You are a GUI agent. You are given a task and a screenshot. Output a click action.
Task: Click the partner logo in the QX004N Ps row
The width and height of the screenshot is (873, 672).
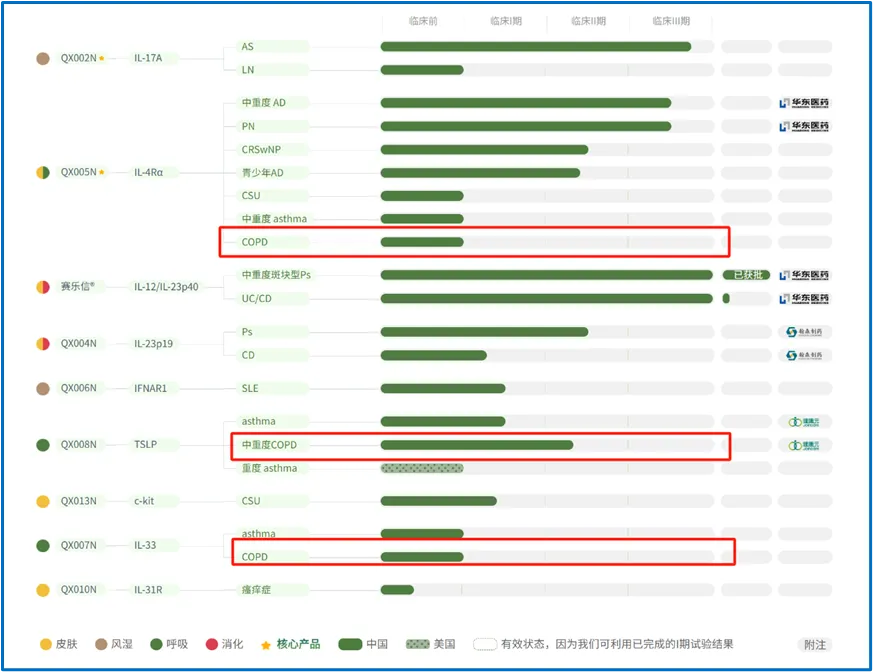[804, 332]
